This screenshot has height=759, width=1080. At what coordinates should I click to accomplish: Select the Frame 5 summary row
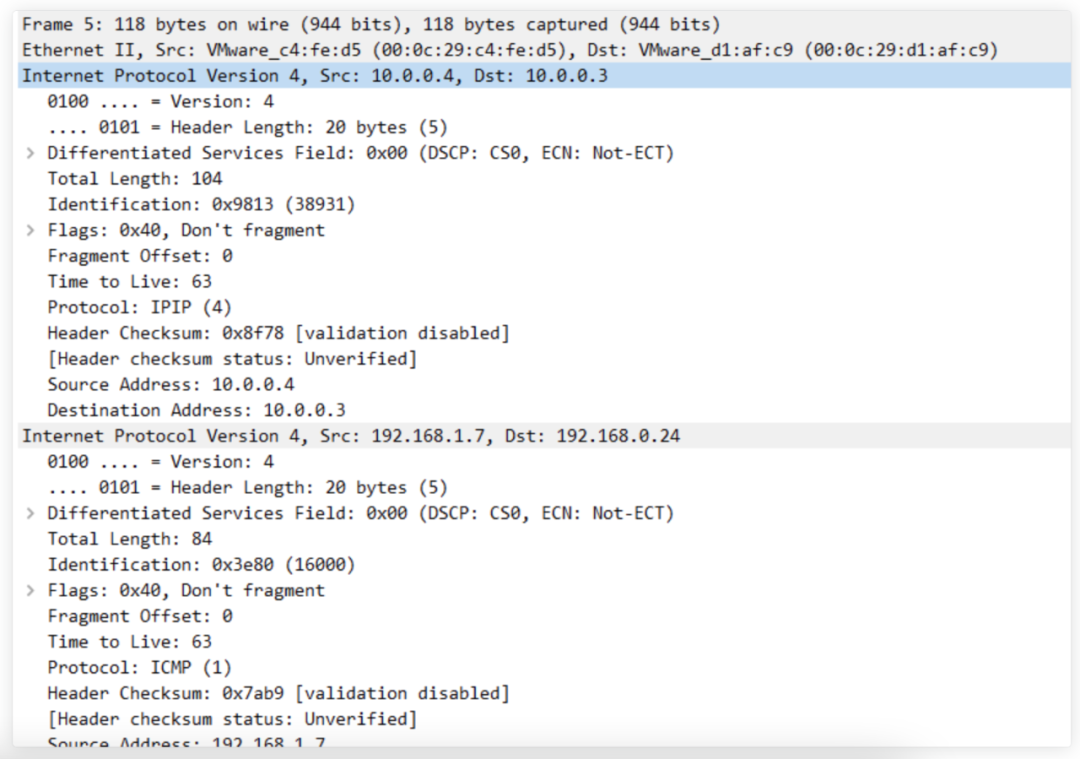pyautogui.click(x=370, y=24)
